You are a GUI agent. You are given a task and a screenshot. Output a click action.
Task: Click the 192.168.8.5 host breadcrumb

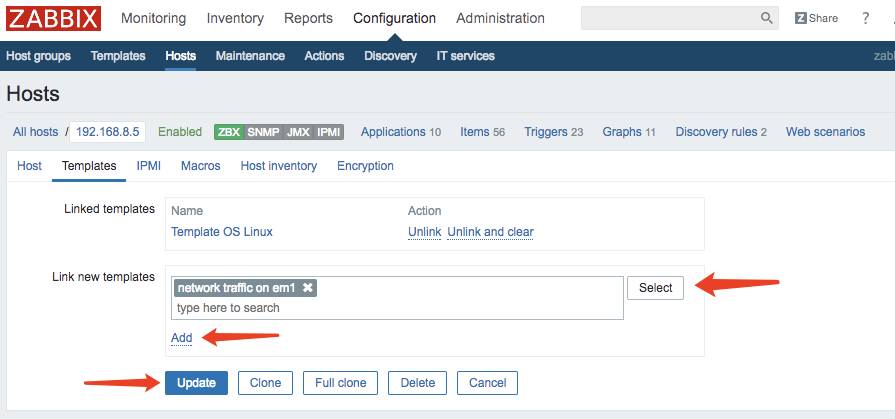tap(107, 132)
